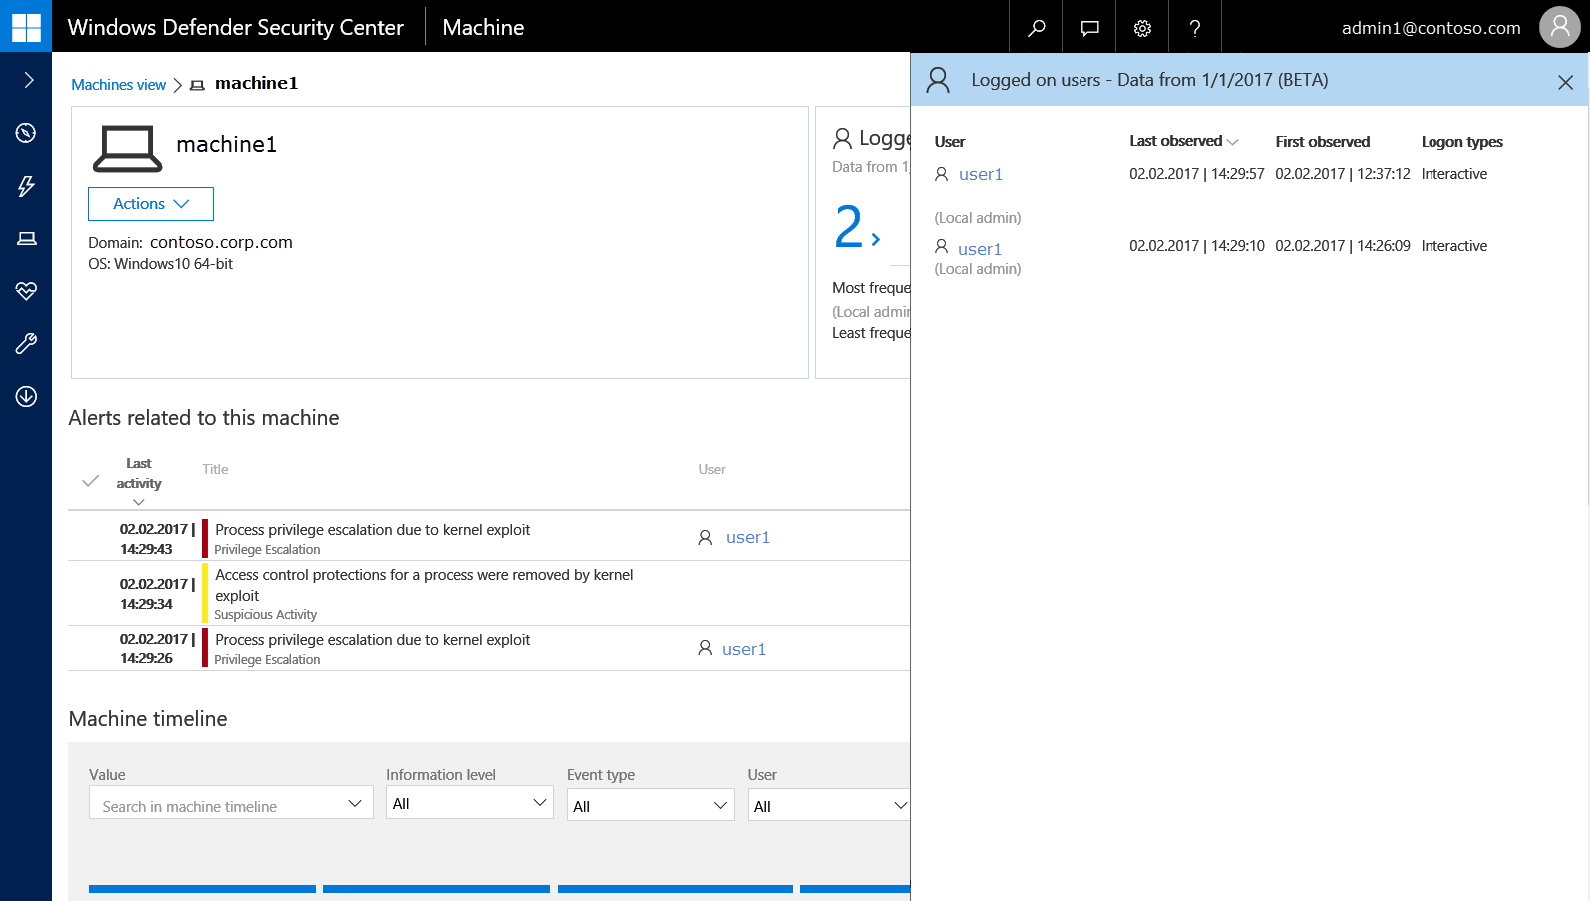Open the 14:29:26 privilege escalation alert
This screenshot has height=901, width=1590.
click(372, 640)
